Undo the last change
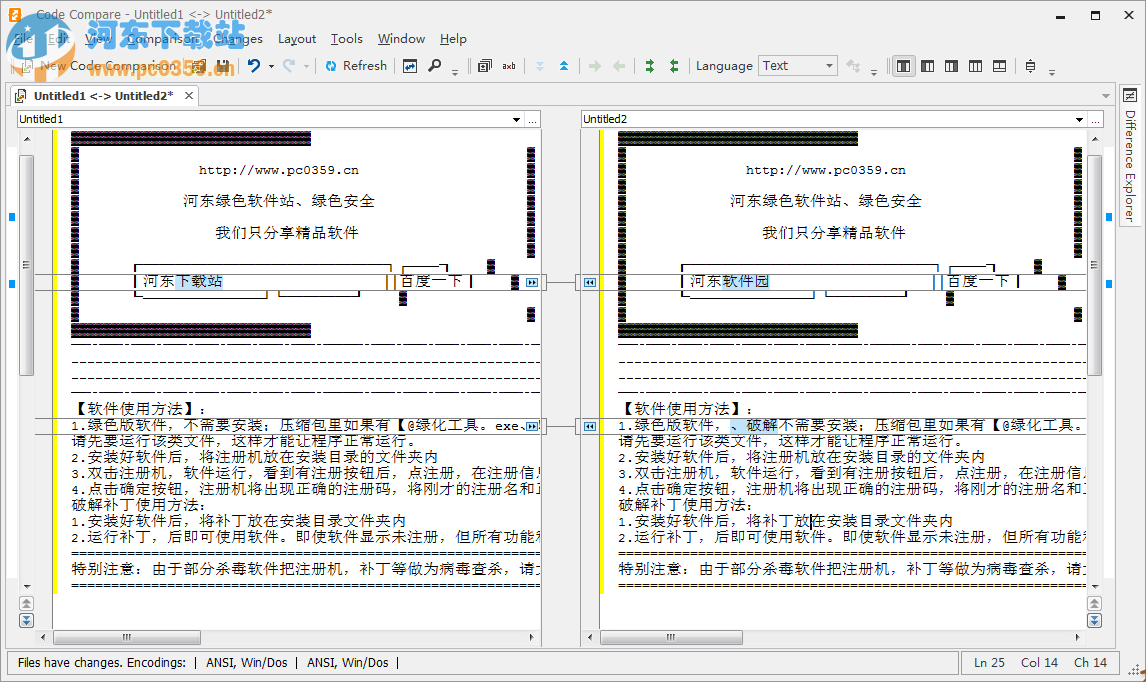 tap(256, 65)
